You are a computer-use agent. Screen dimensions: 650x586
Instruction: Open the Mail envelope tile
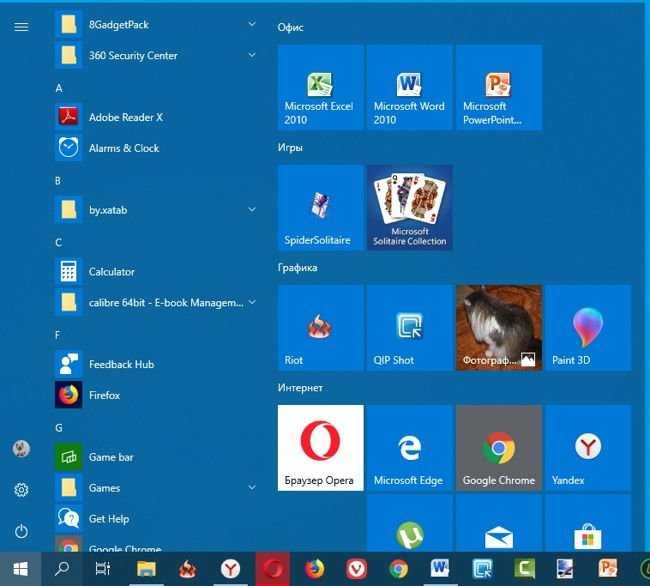pos(499,523)
